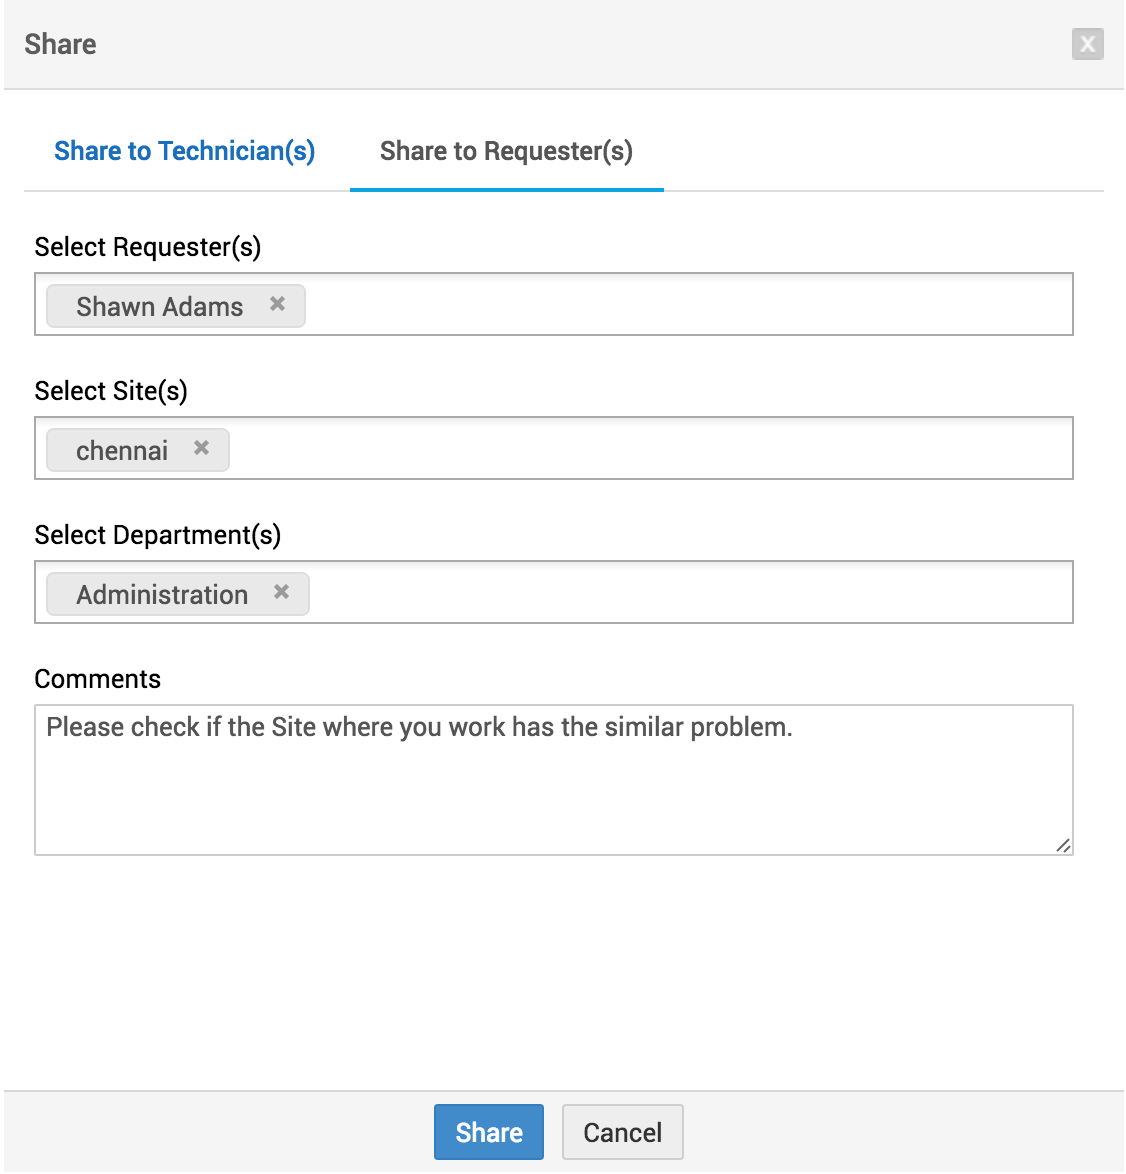This screenshot has height=1174, width=1126.
Task: Select the Administration department chip
Action: point(162,594)
